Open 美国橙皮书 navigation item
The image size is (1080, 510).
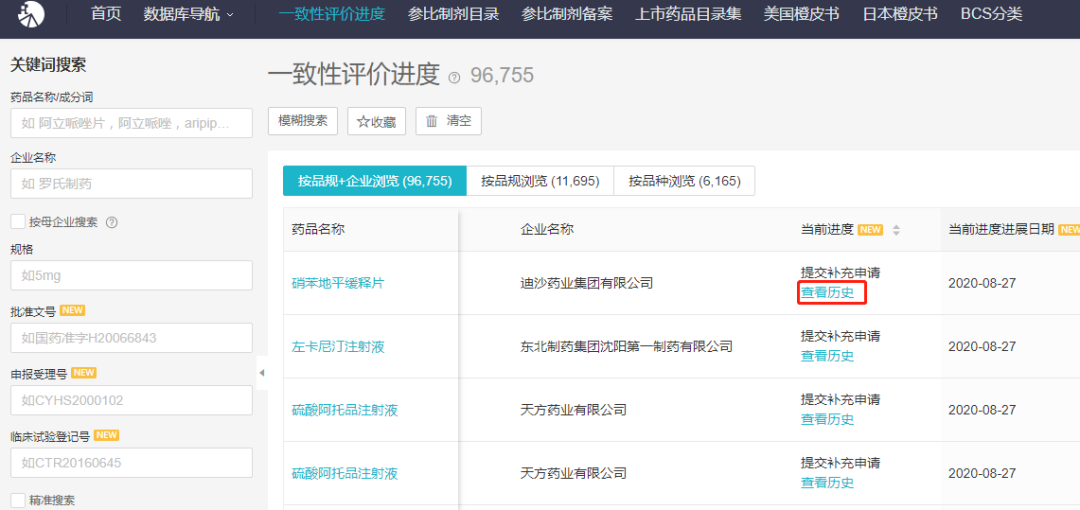coord(802,14)
